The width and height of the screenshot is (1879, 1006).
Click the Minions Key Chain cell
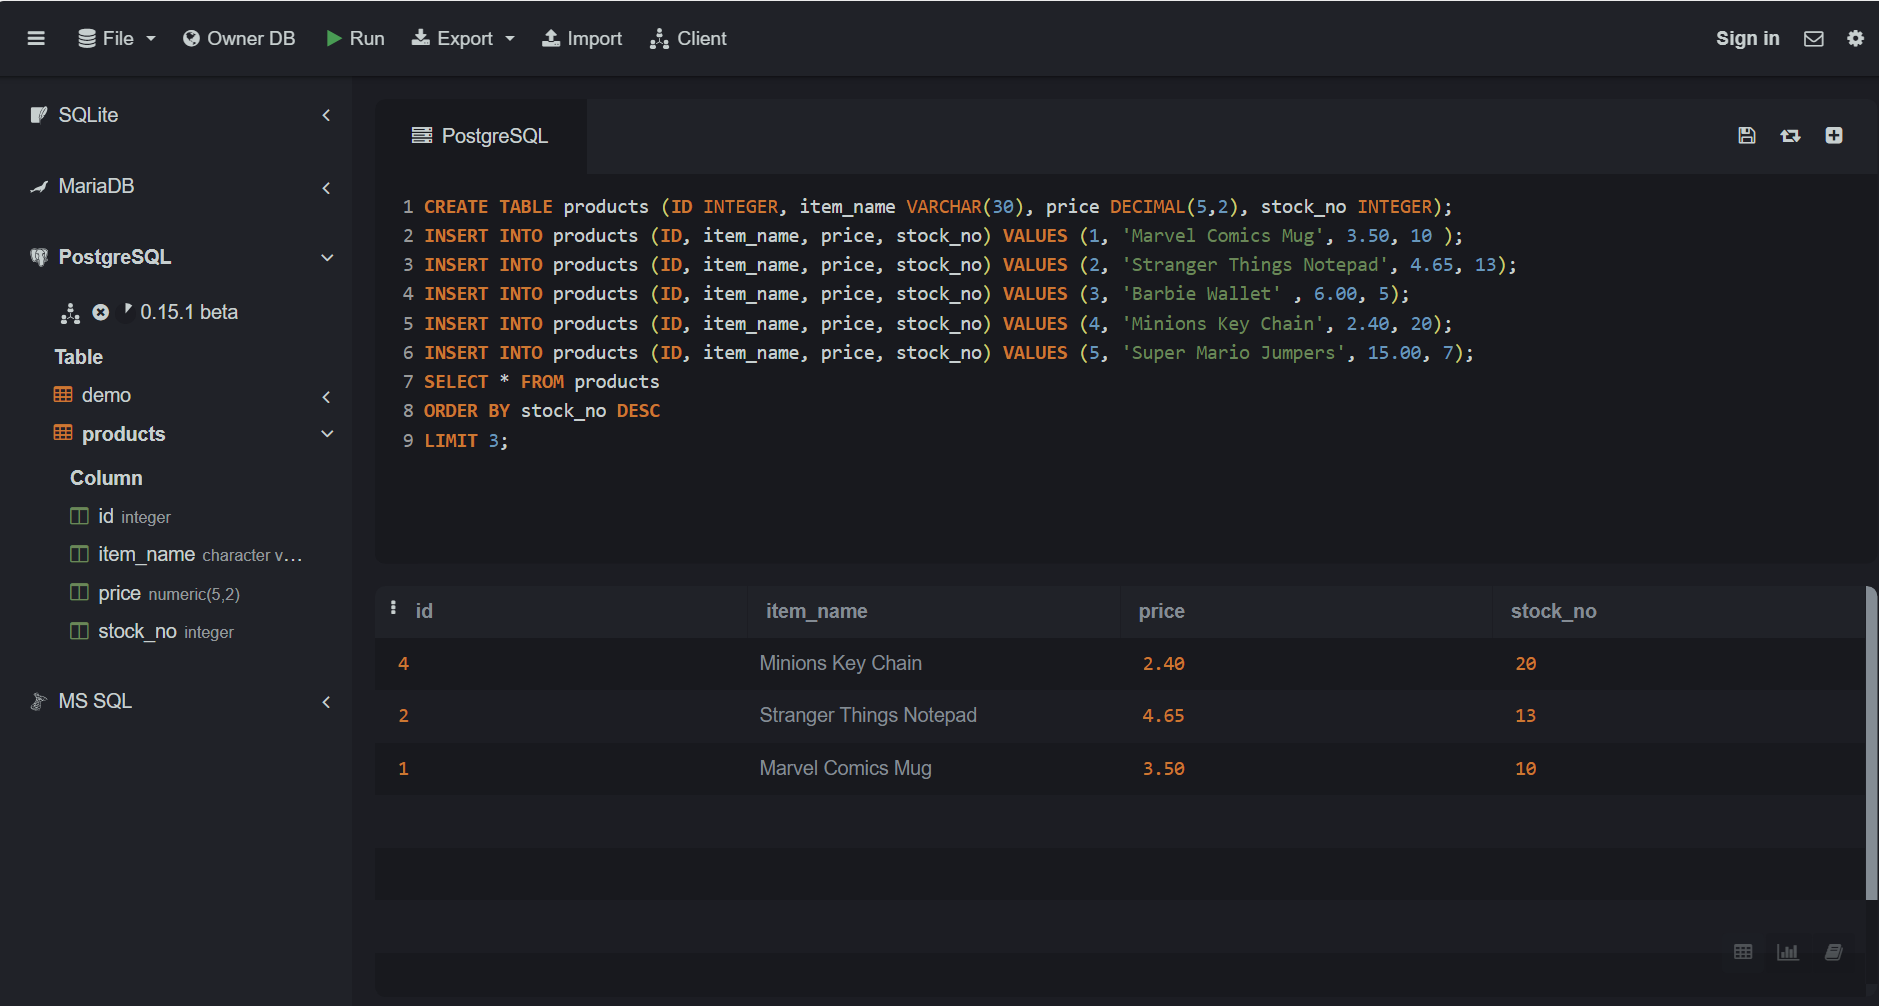coord(840,663)
